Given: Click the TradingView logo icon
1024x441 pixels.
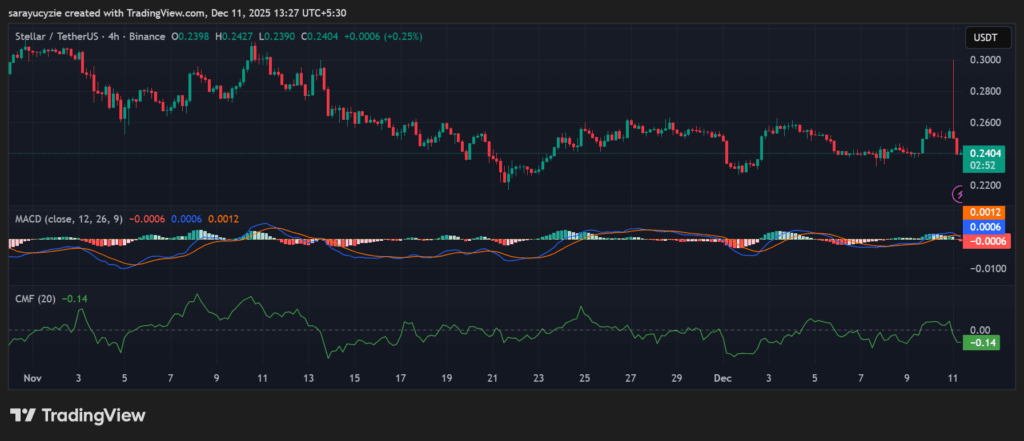Looking at the screenshot, I should [22, 415].
